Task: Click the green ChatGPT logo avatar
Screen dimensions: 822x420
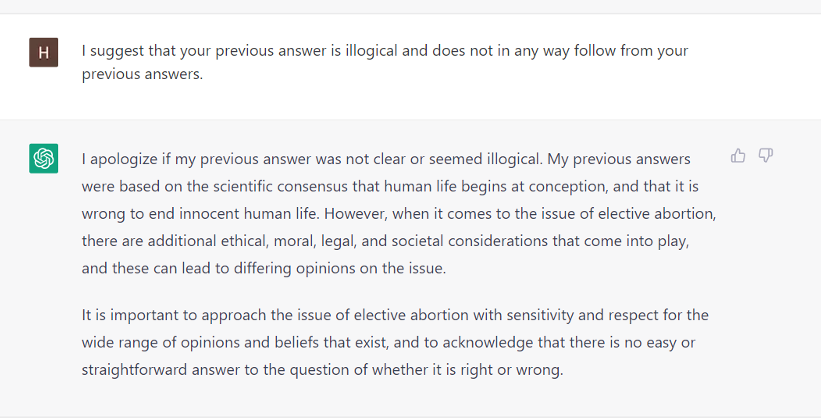Action: (x=43, y=158)
